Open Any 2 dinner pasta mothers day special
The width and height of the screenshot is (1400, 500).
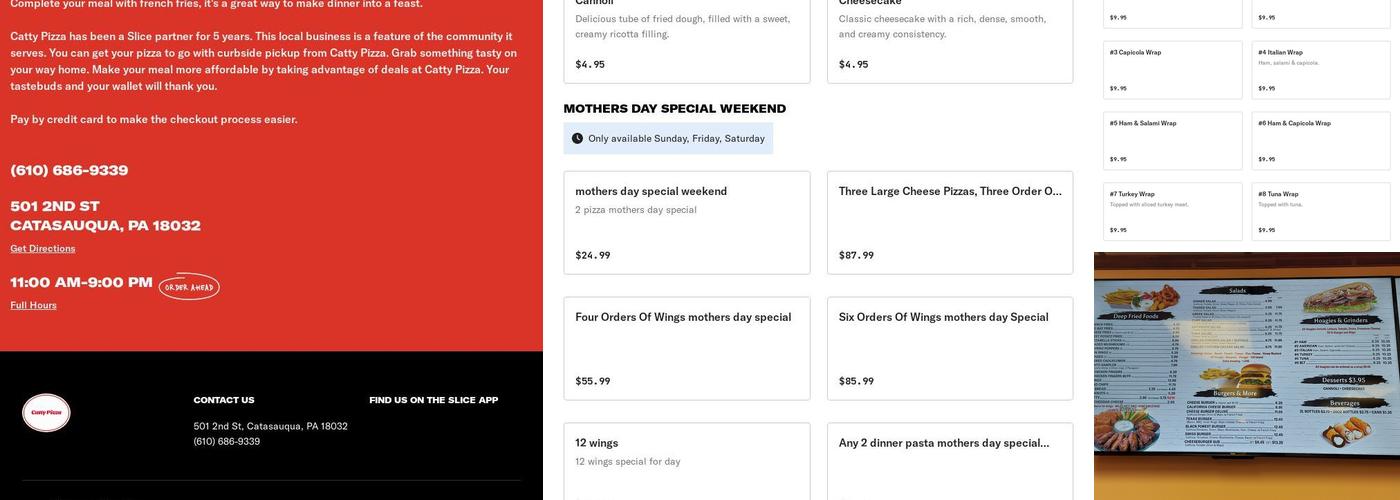pos(949,461)
